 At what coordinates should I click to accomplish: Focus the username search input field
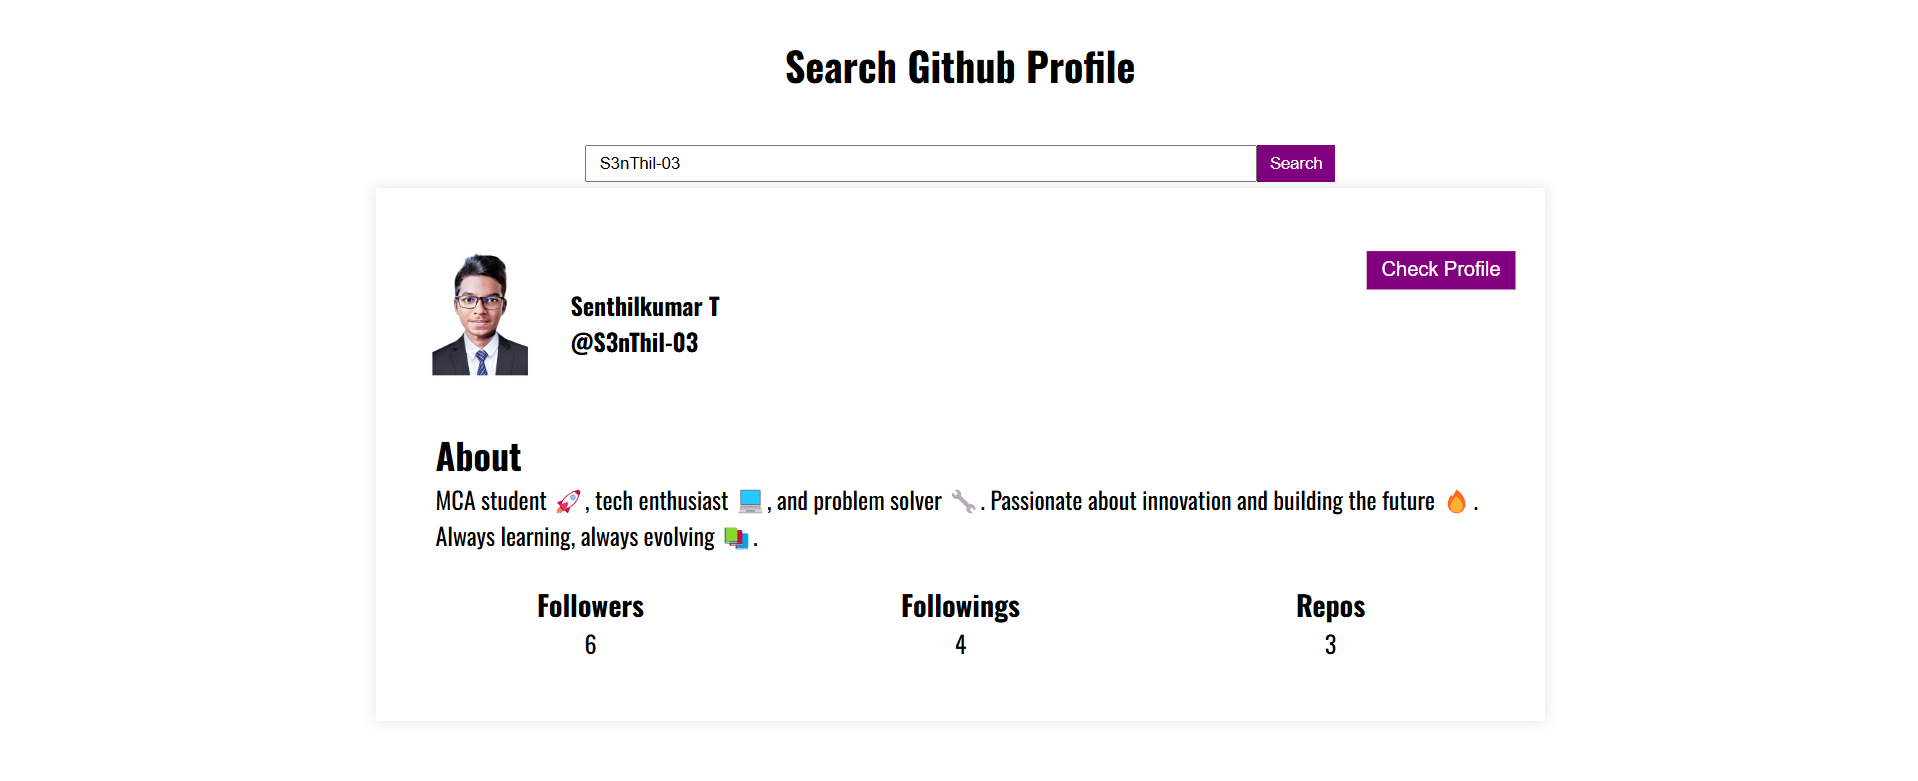pos(920,164)
